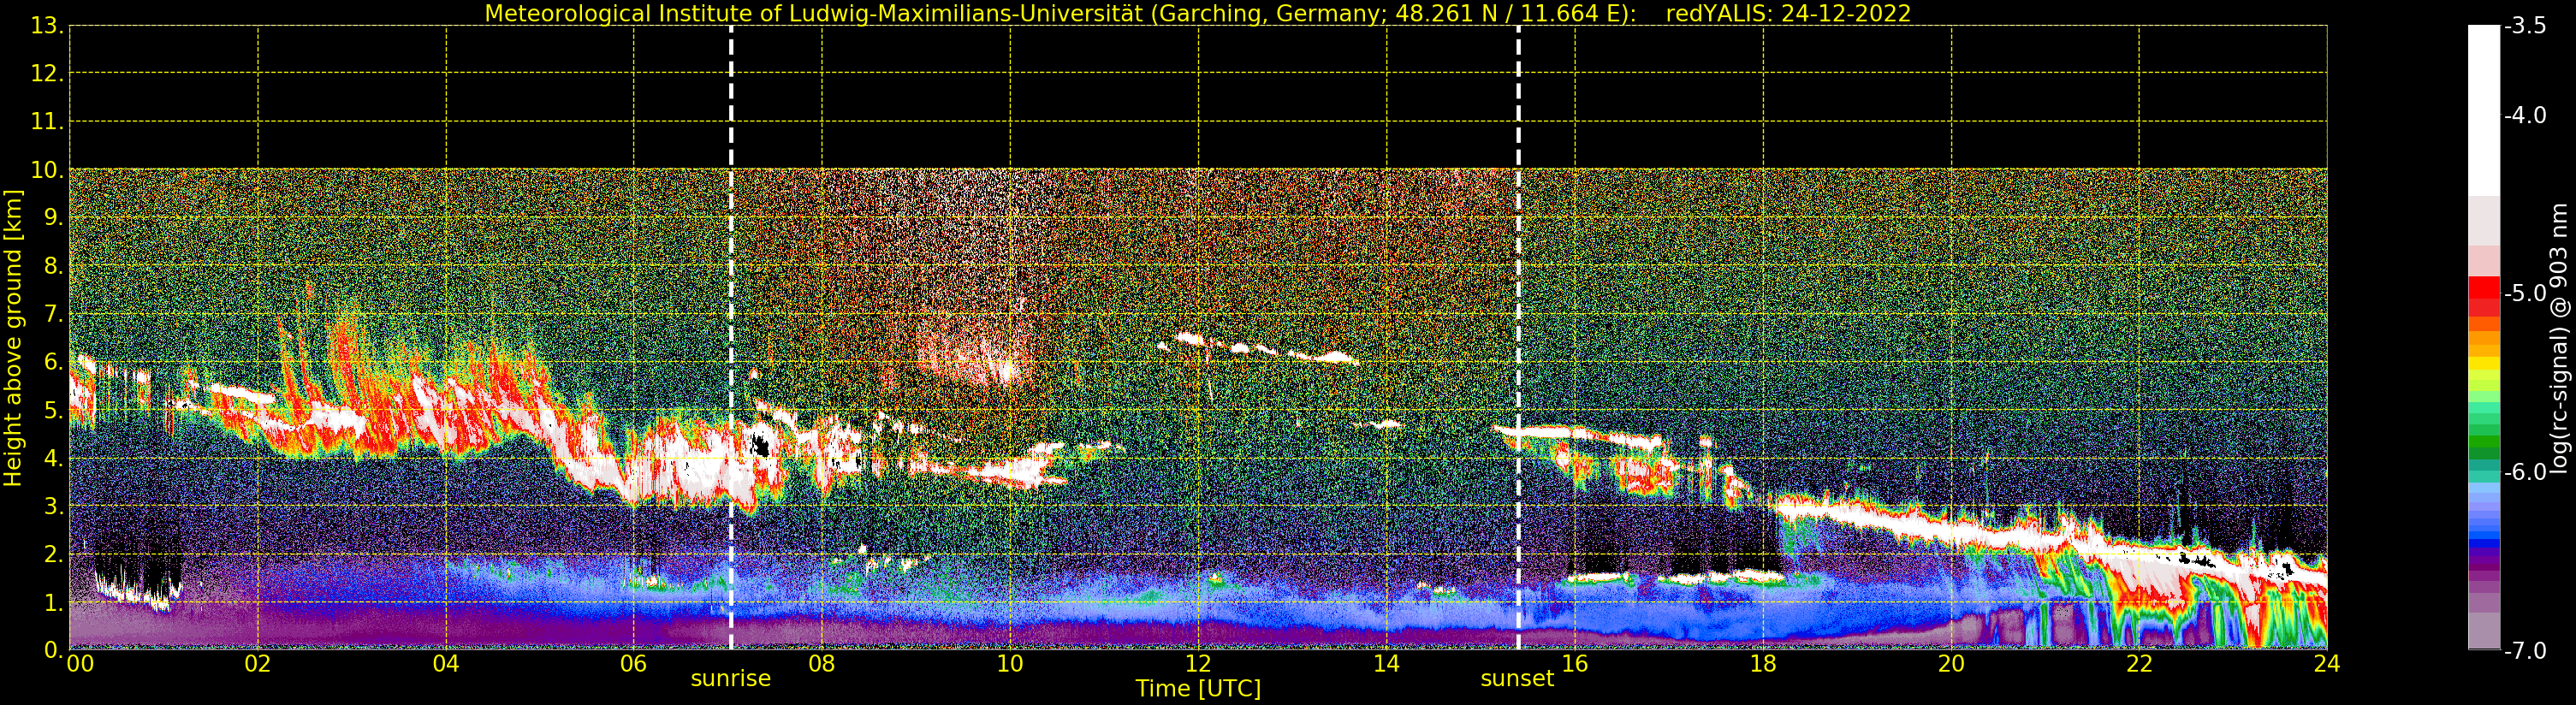This screenshot has width=2576, height=705.
Task: Click the time axis tick label 10
Action: pos(1010,664)
